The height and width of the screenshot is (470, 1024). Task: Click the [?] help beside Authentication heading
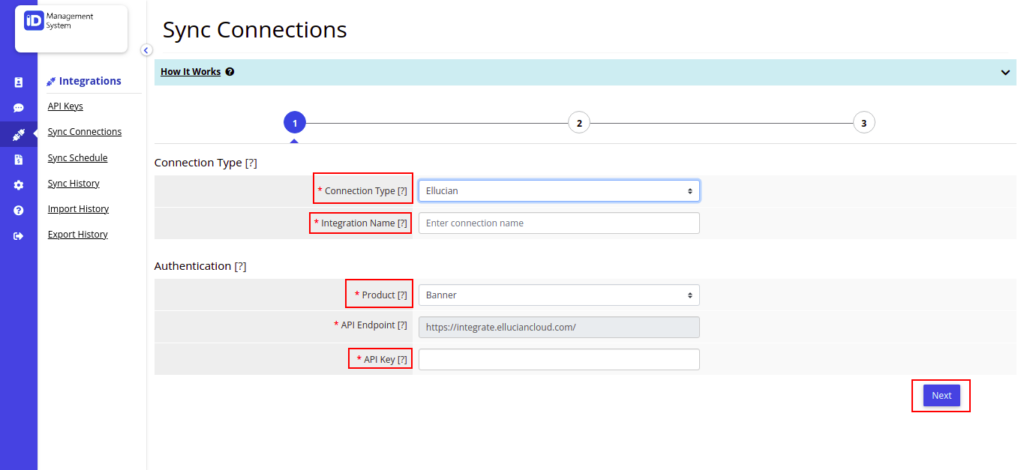(x=240, y=266)
